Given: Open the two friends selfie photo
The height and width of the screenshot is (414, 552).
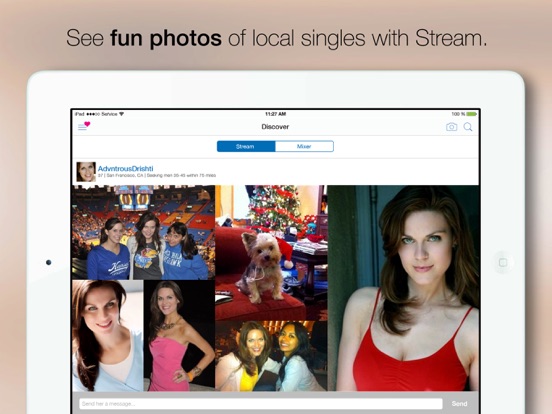Looking at the screenshot, I should (x=271, y=356).
